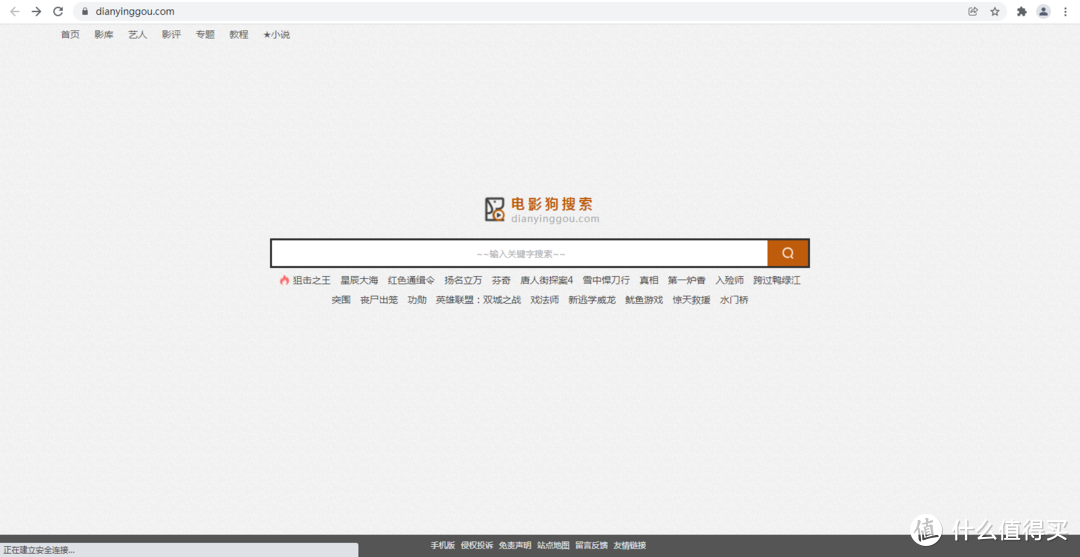Search hot keyword 突围
Viewport: 1080px width, 557px height.
(x=341, y=300)
